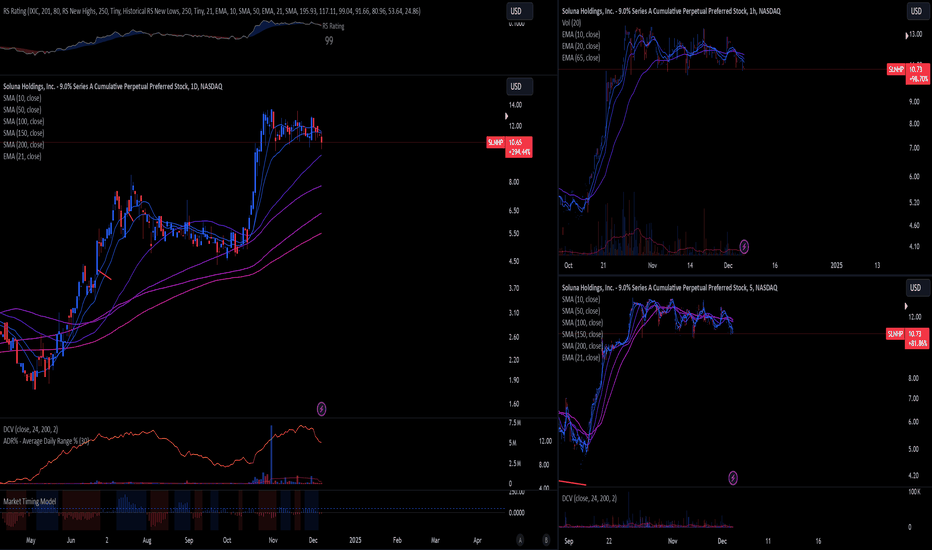Click 22 on the 5-minute chart time axis
This screenshot has width=932, height=550.
[609, 541]
